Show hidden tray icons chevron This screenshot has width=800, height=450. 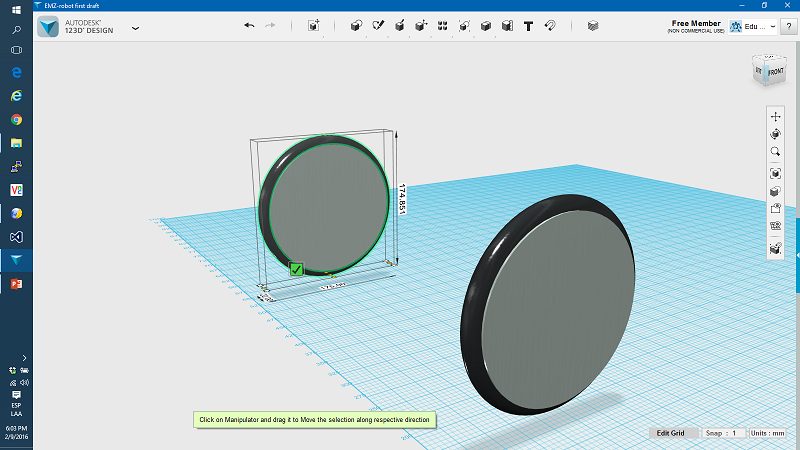pyautogui.click(x=24, y=358)
